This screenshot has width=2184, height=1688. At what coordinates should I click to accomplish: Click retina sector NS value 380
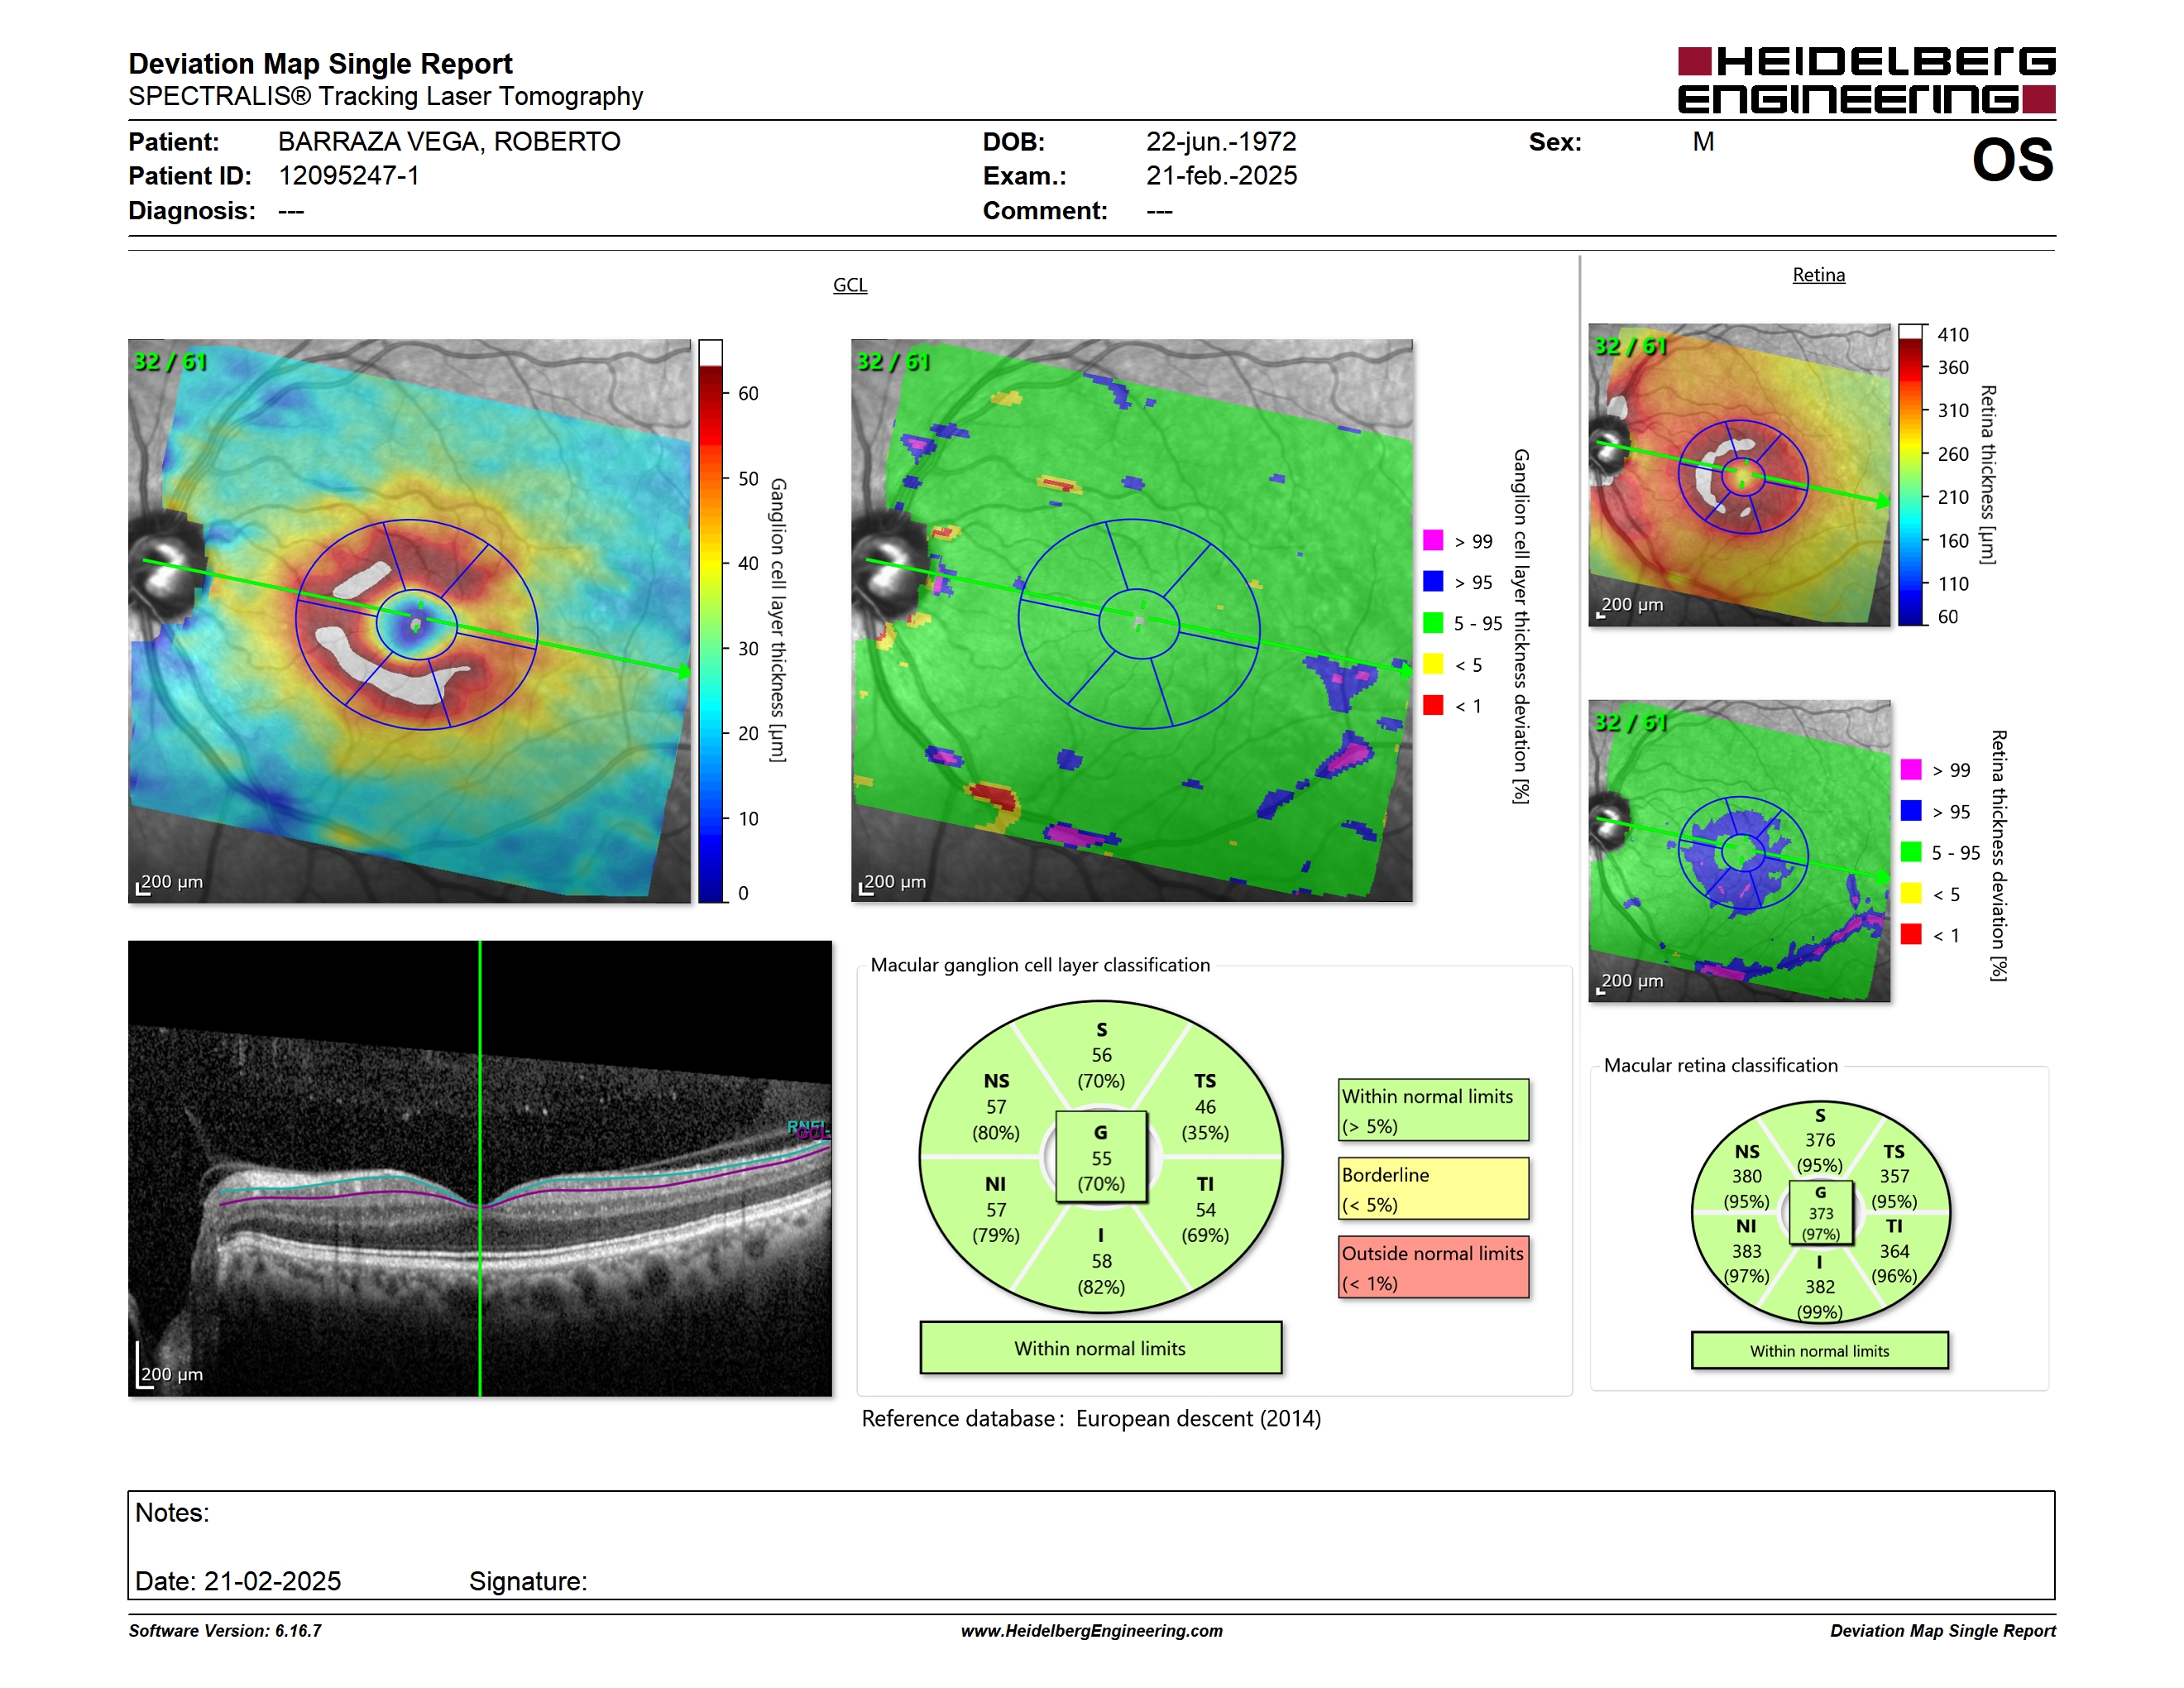tap(1747, 1176)
